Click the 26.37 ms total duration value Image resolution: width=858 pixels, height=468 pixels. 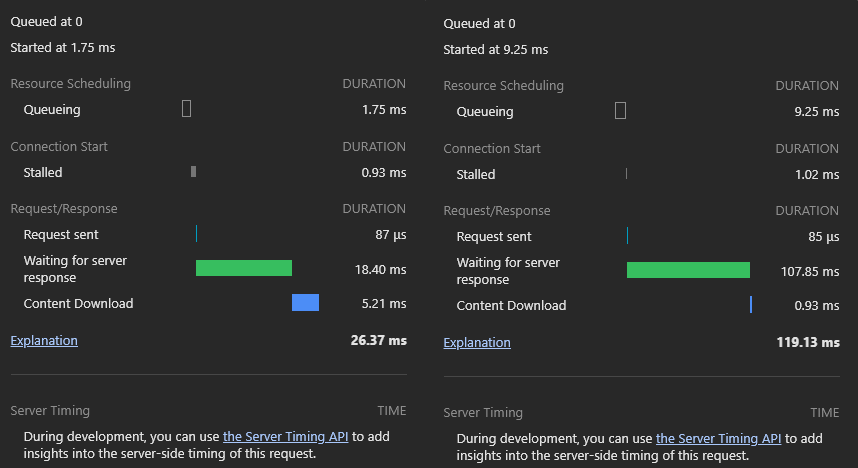(x=378, y=340)
